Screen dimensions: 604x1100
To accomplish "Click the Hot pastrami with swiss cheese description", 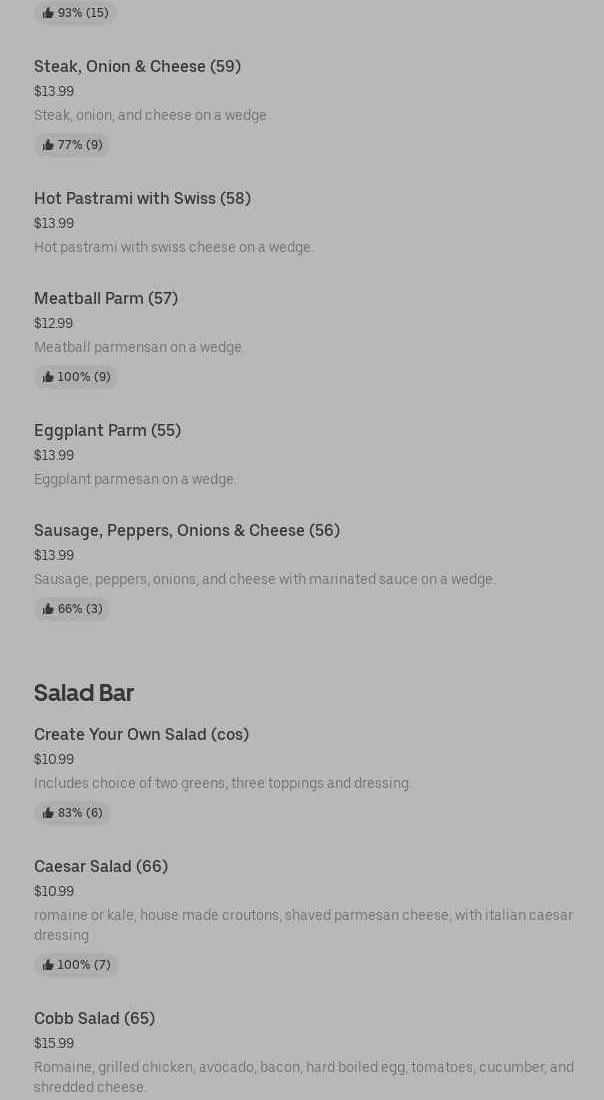I will pyautogui.click(x=174, y=247).
